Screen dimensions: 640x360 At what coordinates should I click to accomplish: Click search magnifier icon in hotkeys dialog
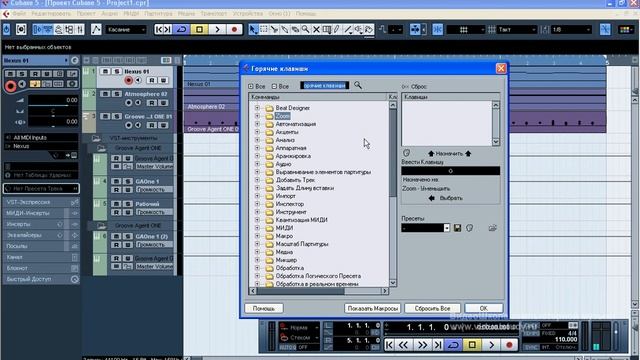pyautogui.click(x=358, y=85)
